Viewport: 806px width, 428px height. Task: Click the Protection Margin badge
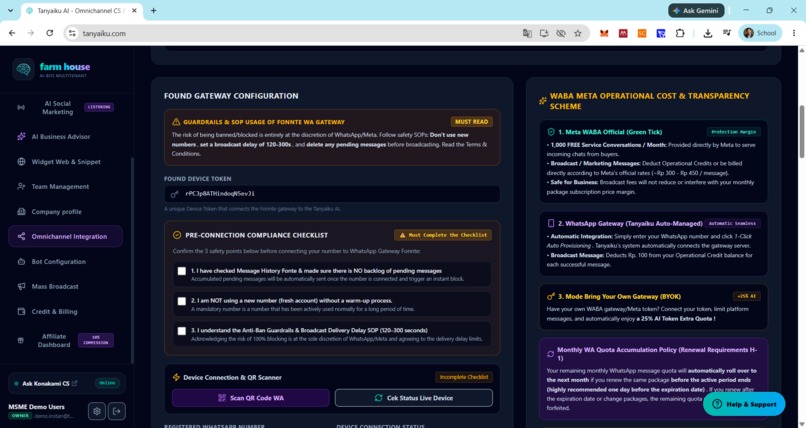[734, 132]
